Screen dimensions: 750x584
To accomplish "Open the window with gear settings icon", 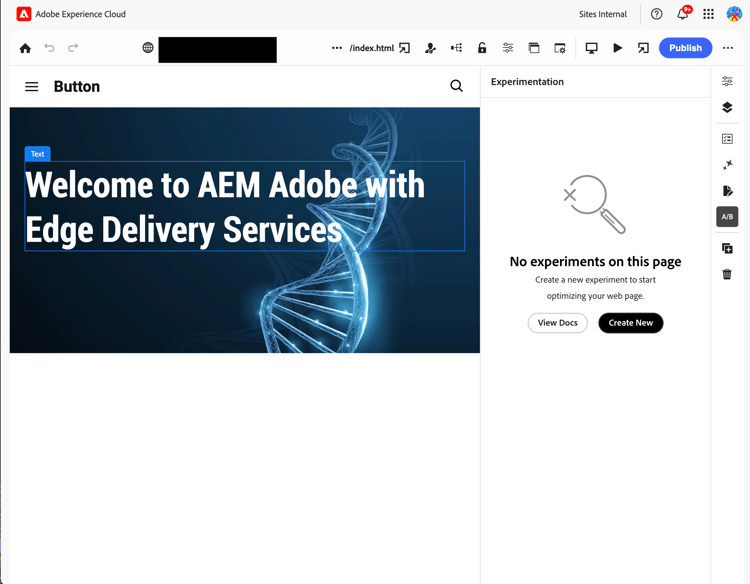I will (x=560, y=48).
